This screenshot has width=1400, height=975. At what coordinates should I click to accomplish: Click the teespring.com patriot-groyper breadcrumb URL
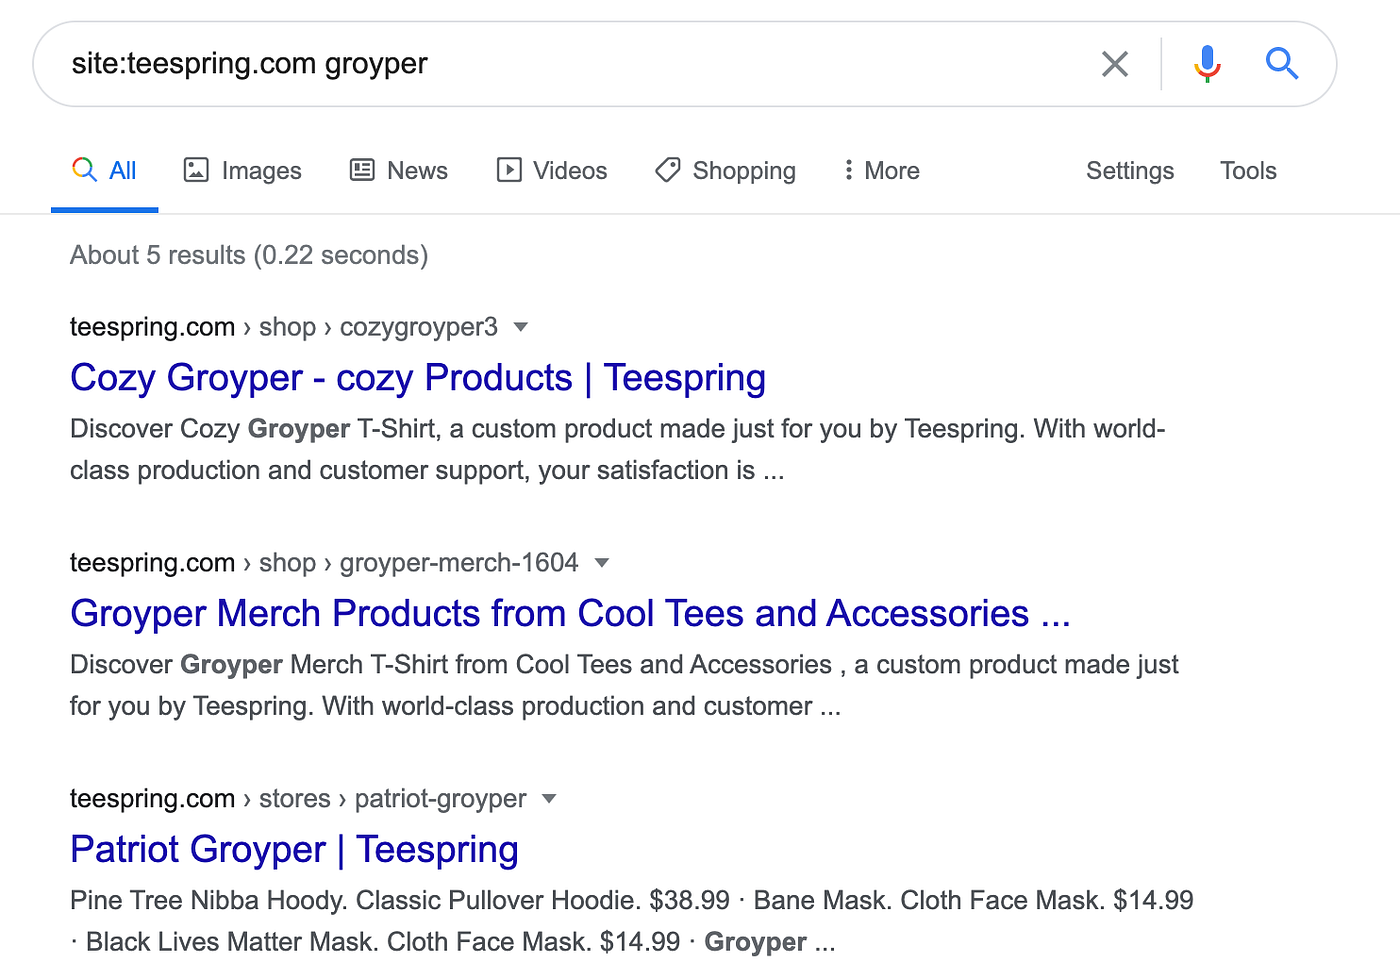point(298,799)
